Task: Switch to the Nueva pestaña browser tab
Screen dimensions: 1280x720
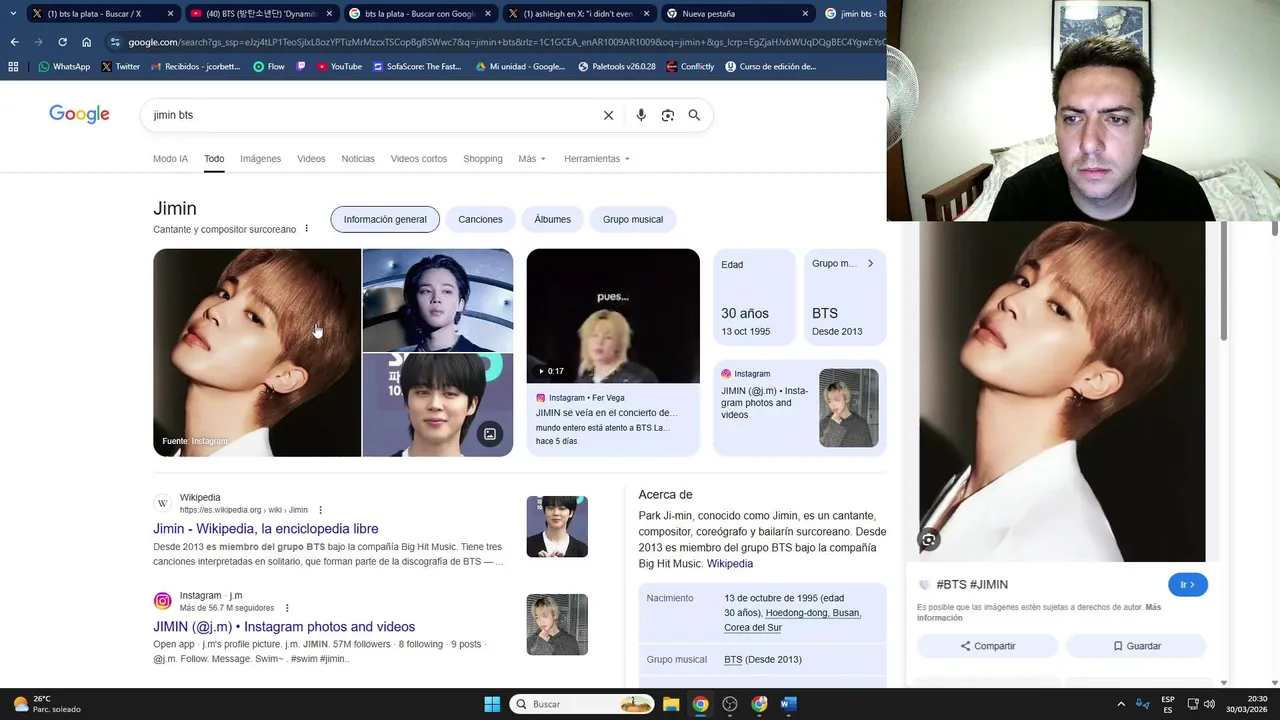Action: pos(738,14)
